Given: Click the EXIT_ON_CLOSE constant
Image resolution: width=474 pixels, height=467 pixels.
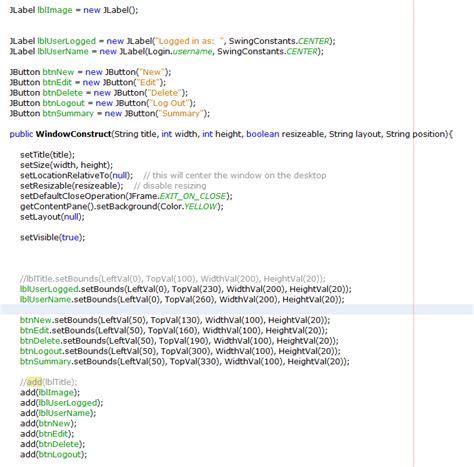Looking at the screenshot, I should coord(193,196).
